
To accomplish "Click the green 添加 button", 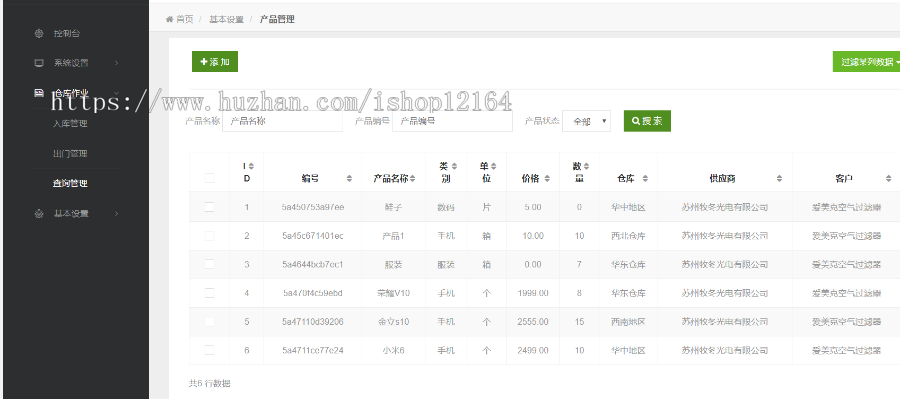I will point(215,61).
